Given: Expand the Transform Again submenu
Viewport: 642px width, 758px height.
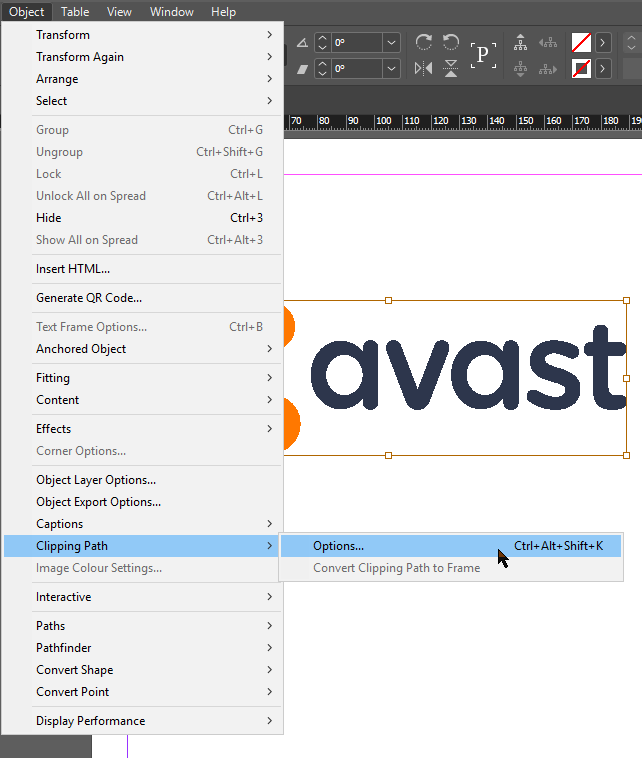Looking at the screenshot, I should pos(142,57).
